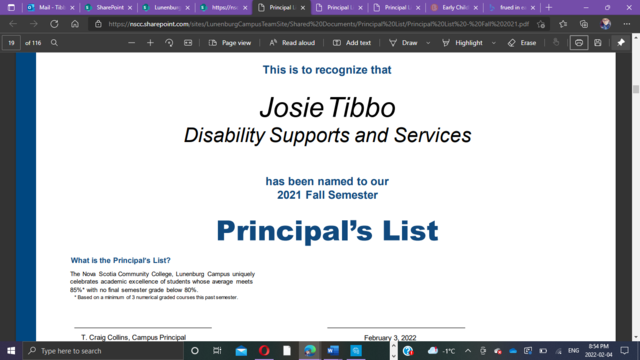
Task: Open network connection settings icon
Action: coord(558,351)
